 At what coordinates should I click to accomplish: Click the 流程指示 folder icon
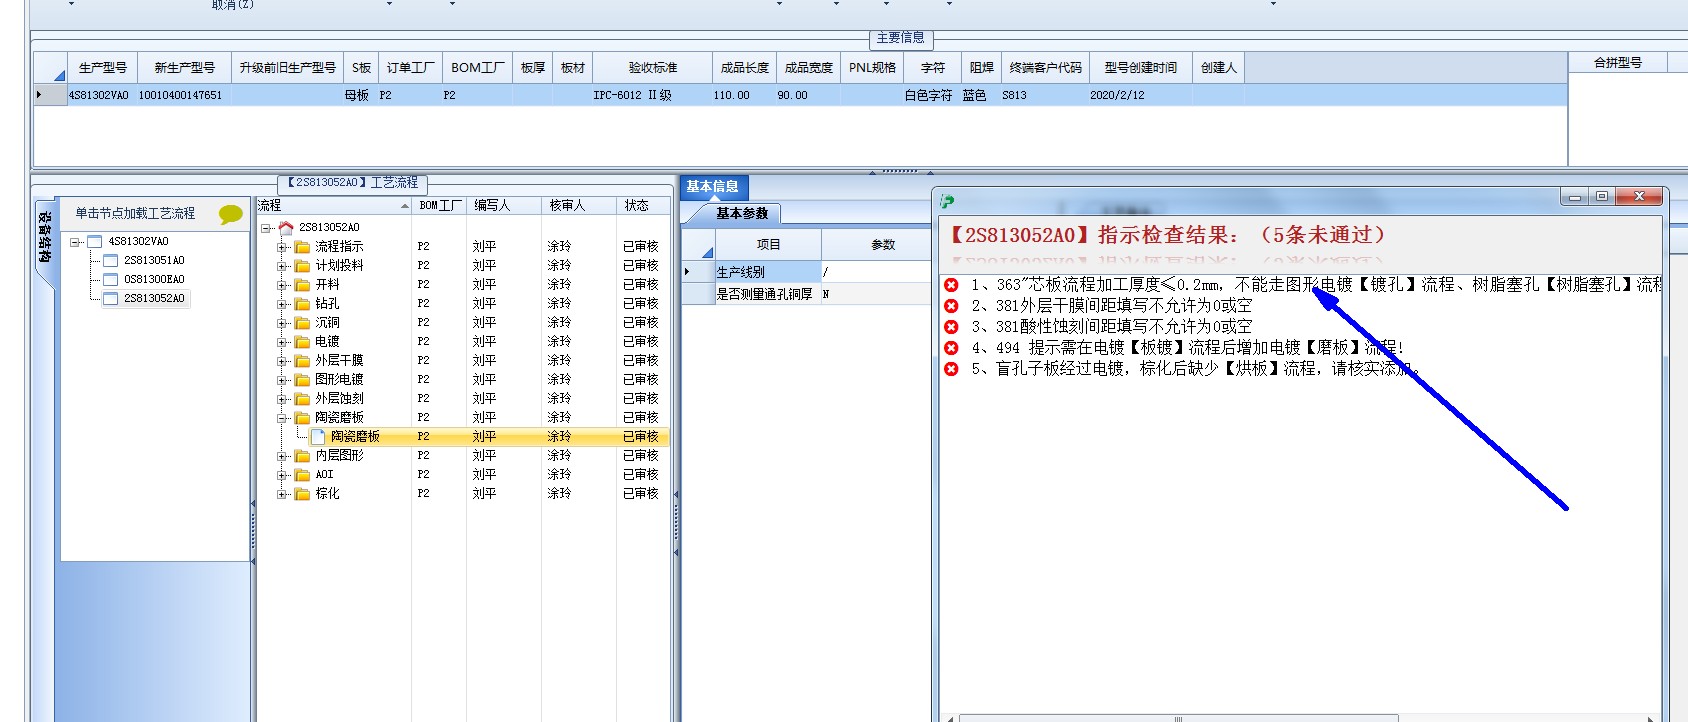point(302,247)
